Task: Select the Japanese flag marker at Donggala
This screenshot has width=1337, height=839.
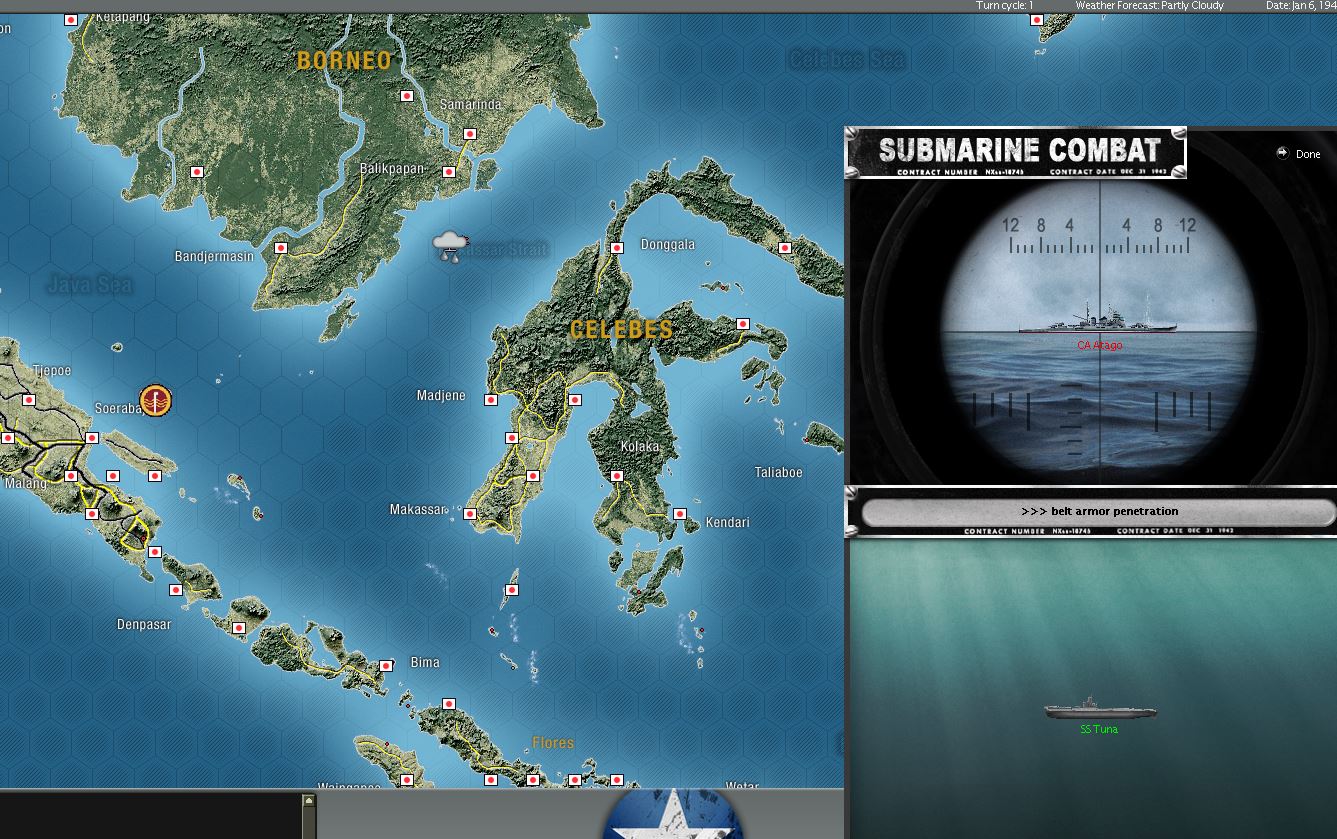Action: click(x=617, y=248)
